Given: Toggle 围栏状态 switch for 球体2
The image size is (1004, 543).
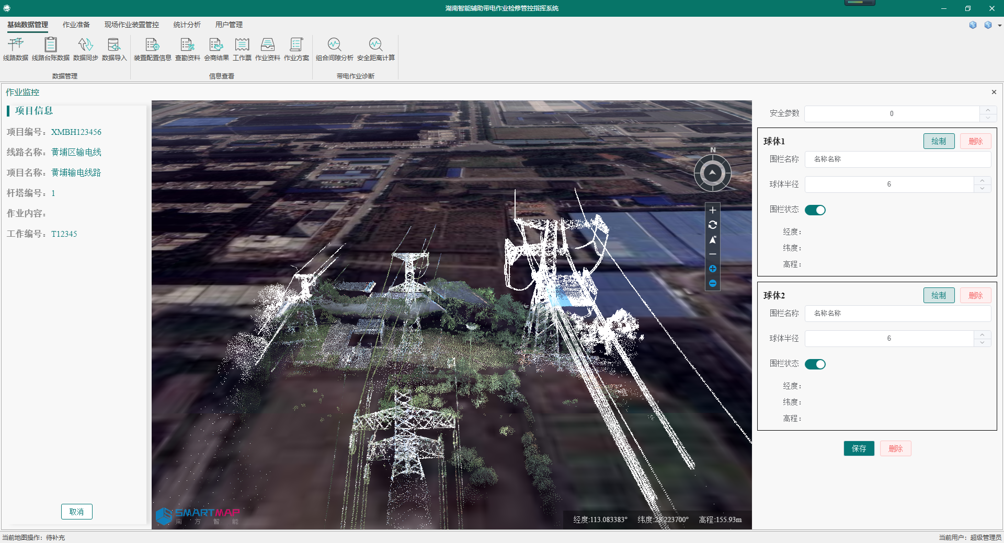Looking at the screenshot, I should [x=815, y=364].
